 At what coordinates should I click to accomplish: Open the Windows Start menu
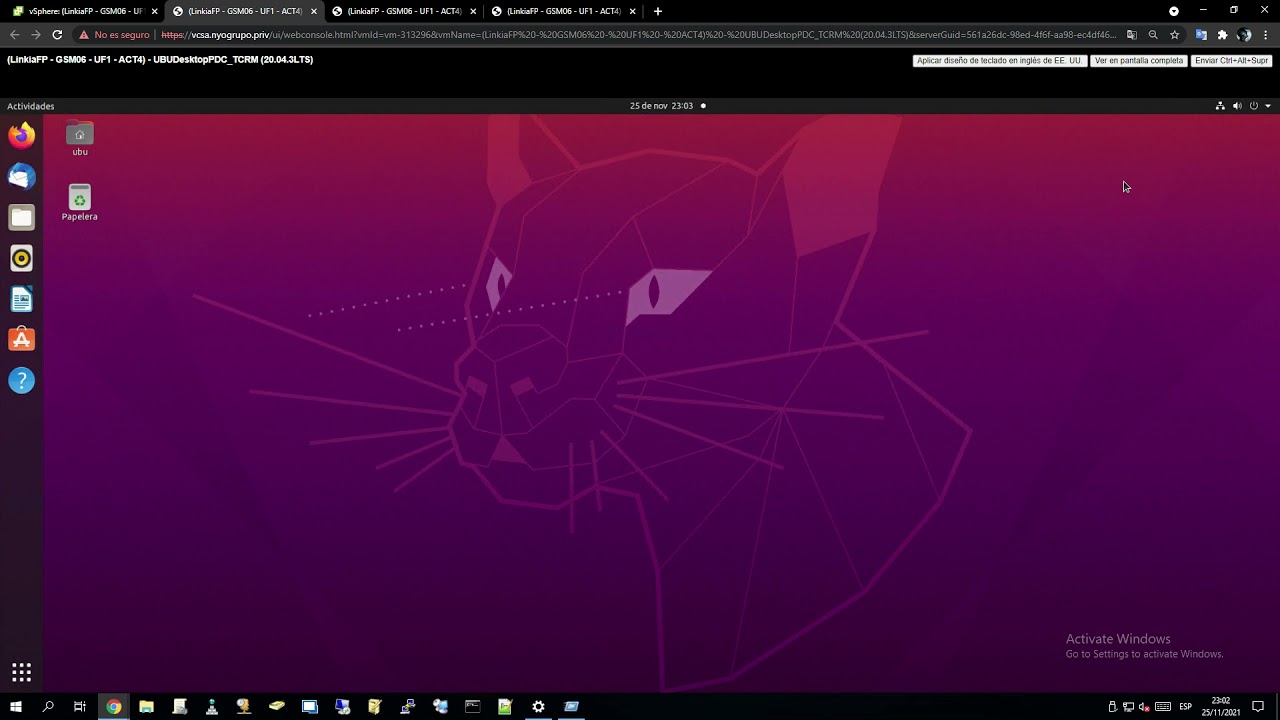16,707
